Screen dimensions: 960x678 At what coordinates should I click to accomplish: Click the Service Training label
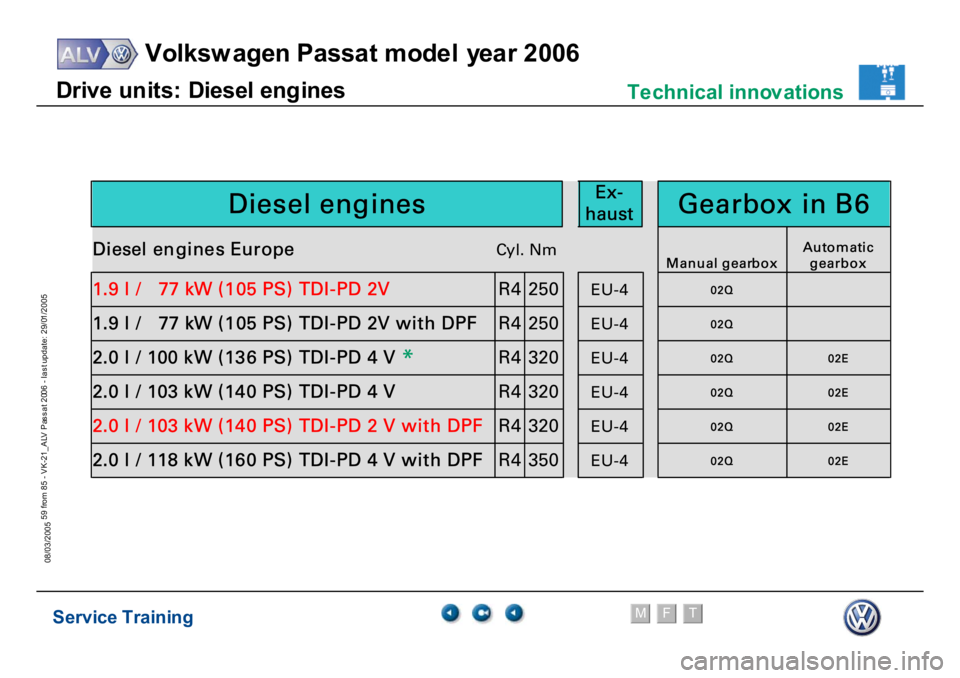pyautogui.click(x=122, y=617)
